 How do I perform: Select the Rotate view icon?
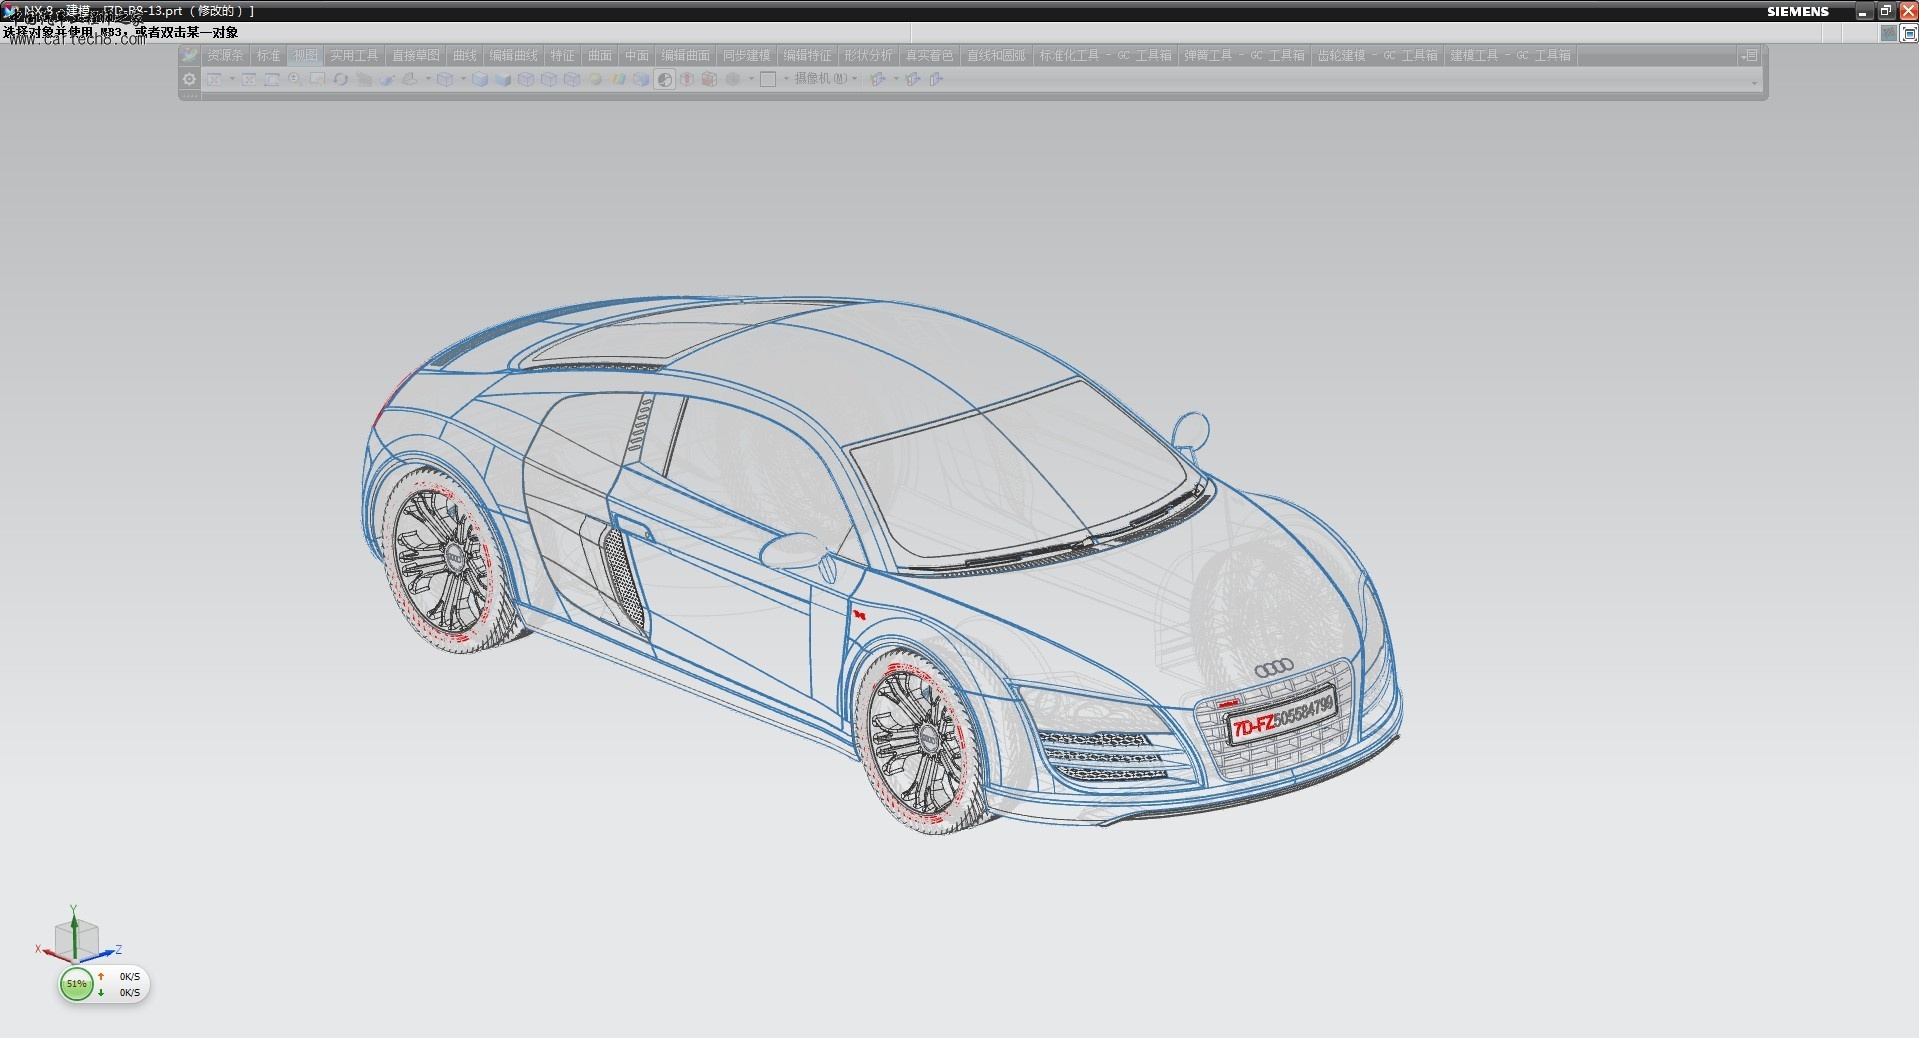[340, 79]
